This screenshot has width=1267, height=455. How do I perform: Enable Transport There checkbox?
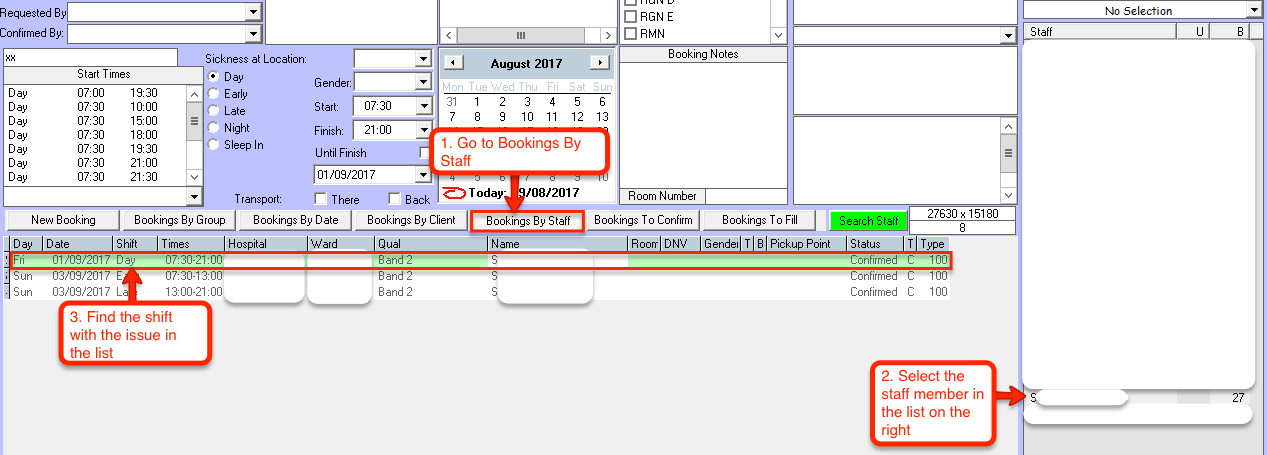(x=321, y=199)
